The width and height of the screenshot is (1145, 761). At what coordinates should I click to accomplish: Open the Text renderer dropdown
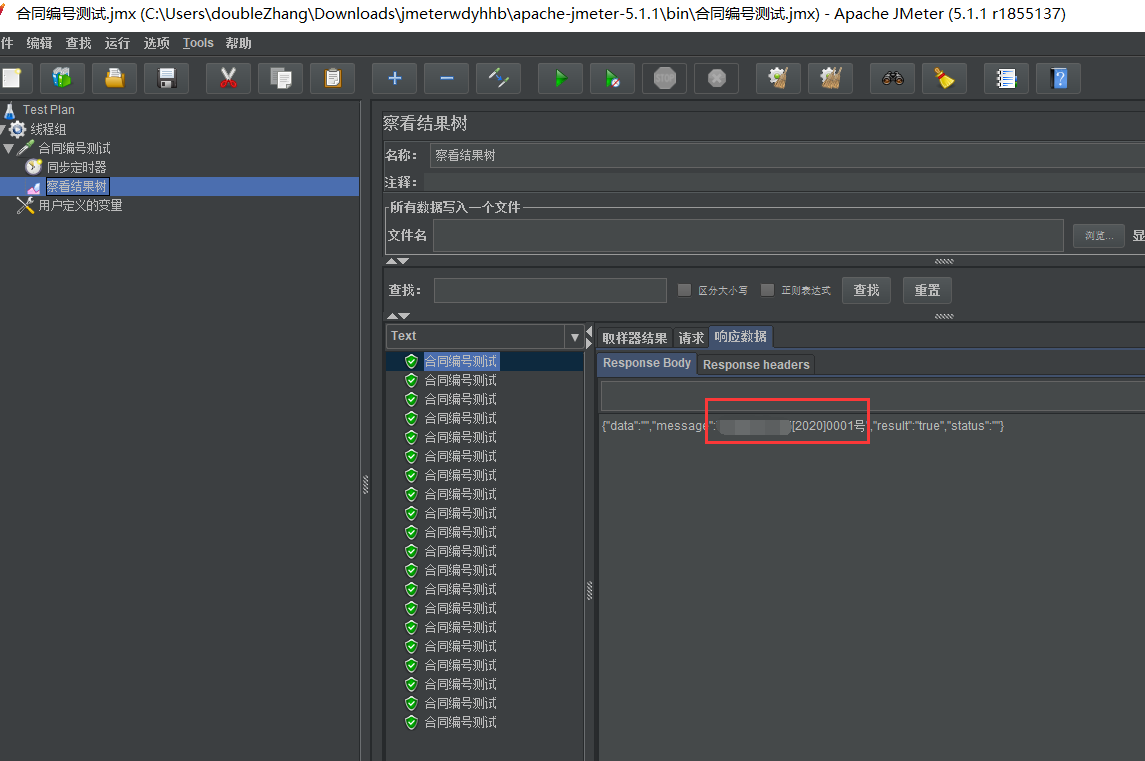574,337
